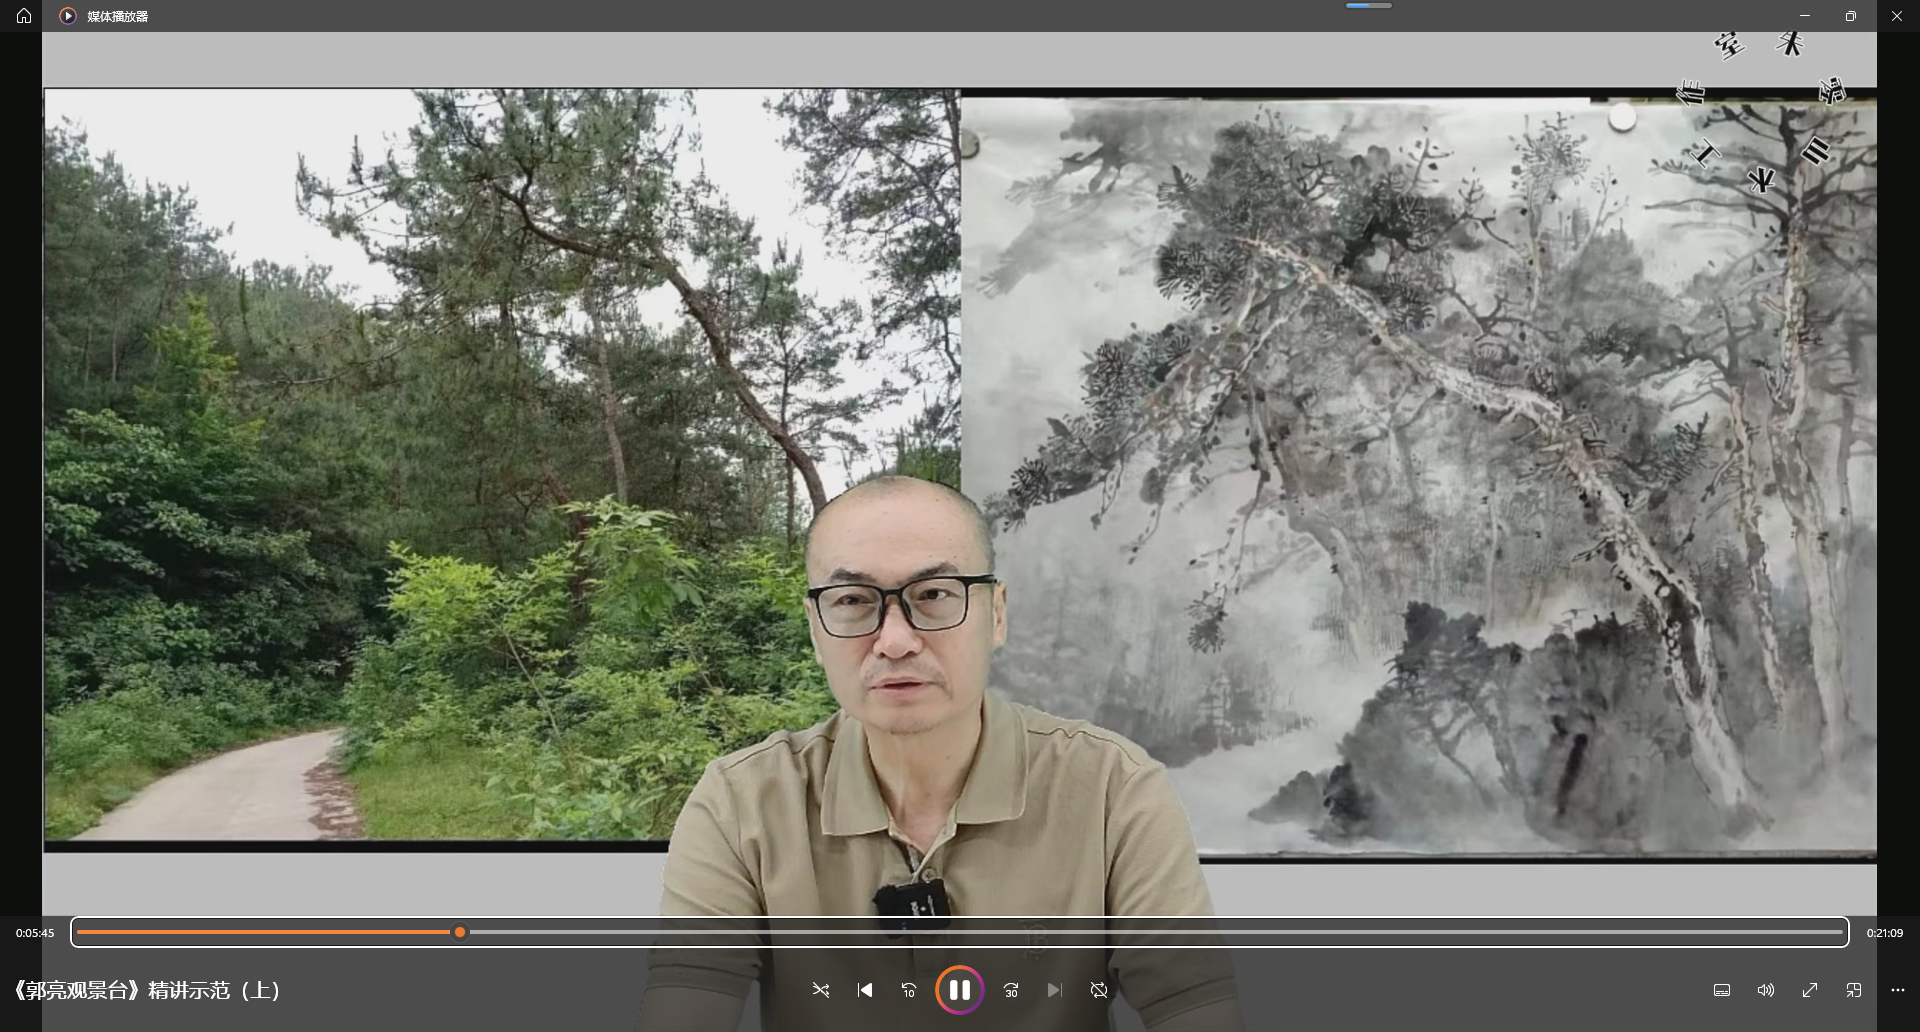Jump to the next track

coord(1055,990)
